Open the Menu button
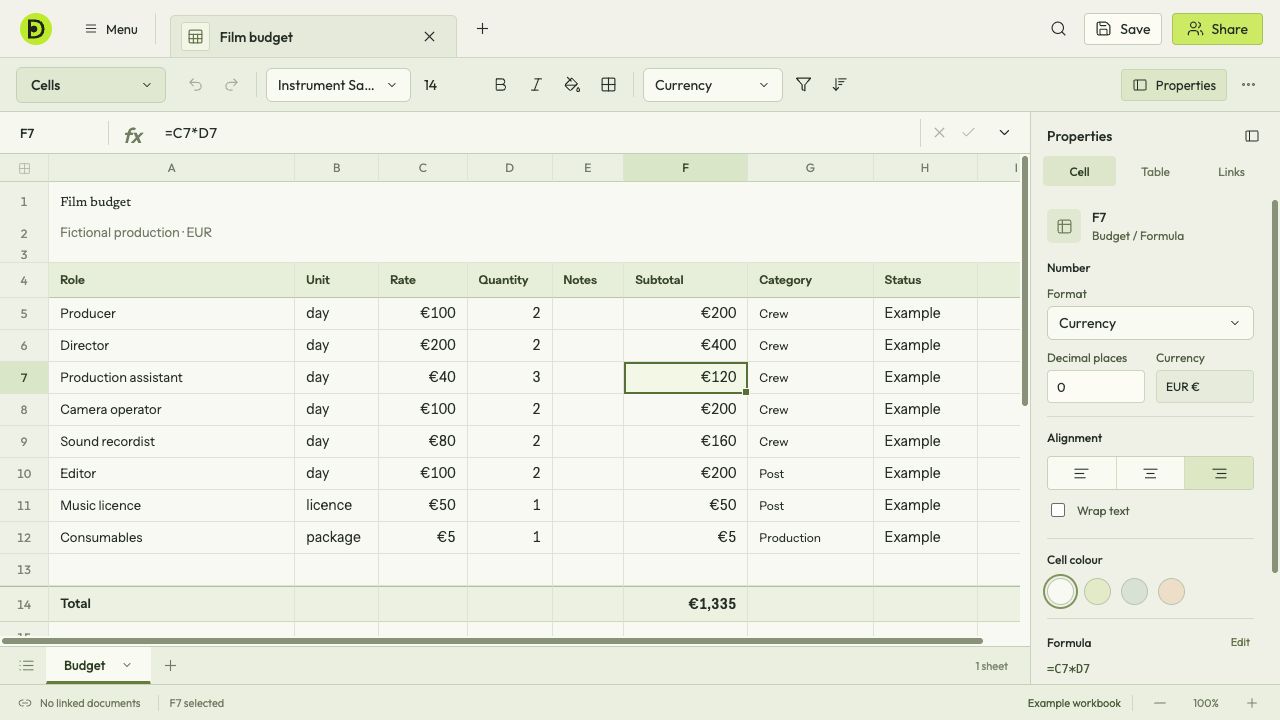 pos(111,29)
